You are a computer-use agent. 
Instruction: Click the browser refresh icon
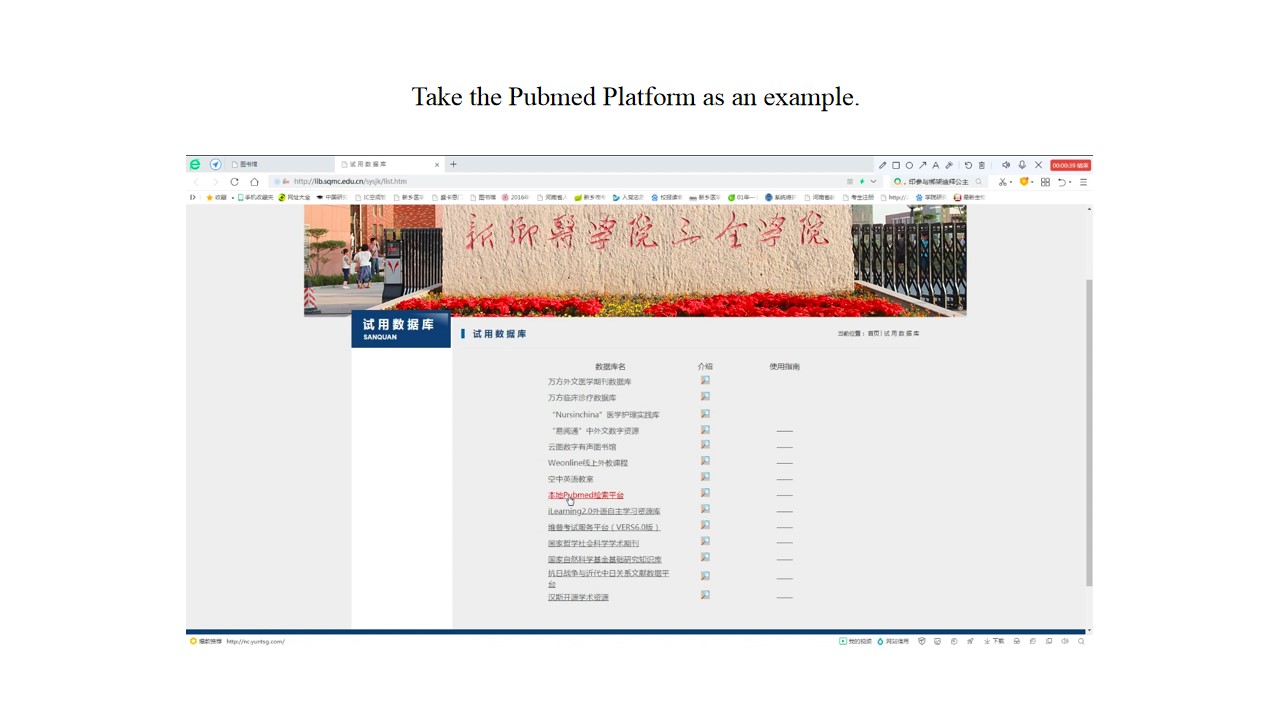click(234, 182)
